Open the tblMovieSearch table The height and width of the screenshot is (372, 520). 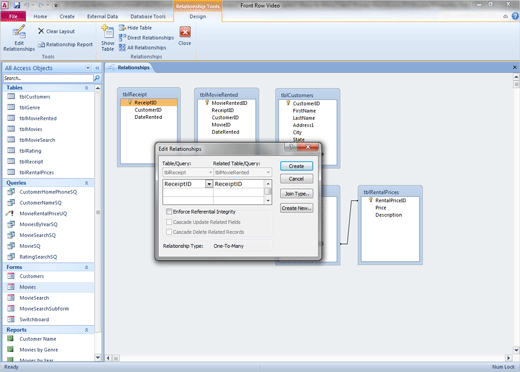point(37,140)
